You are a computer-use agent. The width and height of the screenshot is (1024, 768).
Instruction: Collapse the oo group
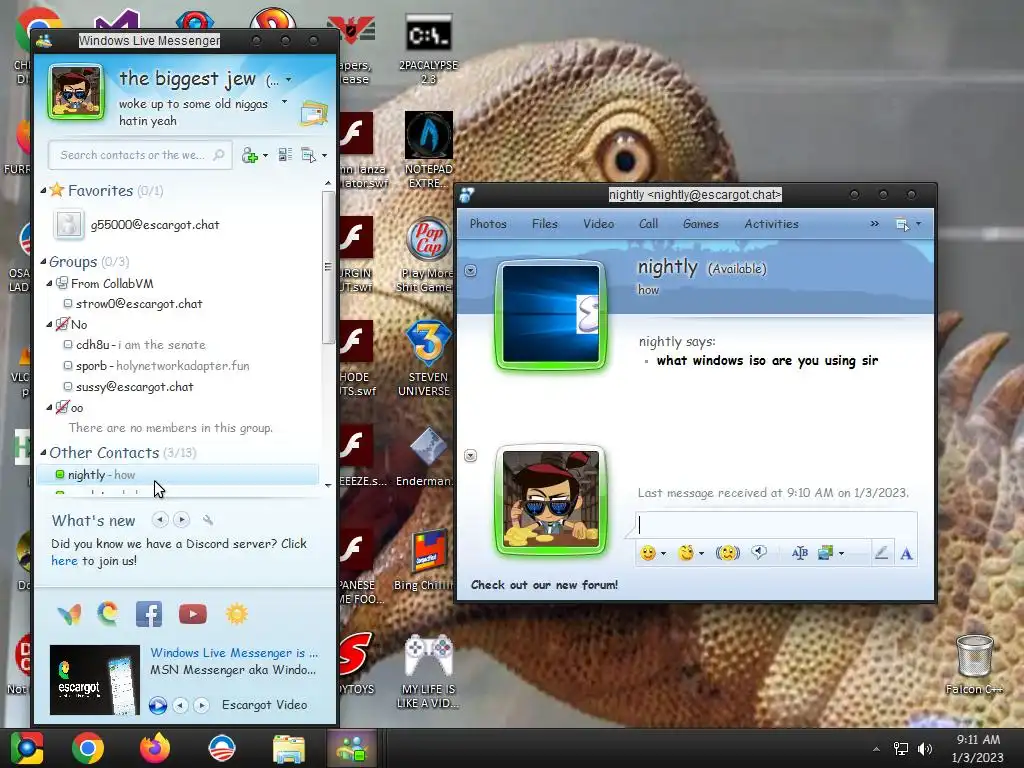click(50, 408)
